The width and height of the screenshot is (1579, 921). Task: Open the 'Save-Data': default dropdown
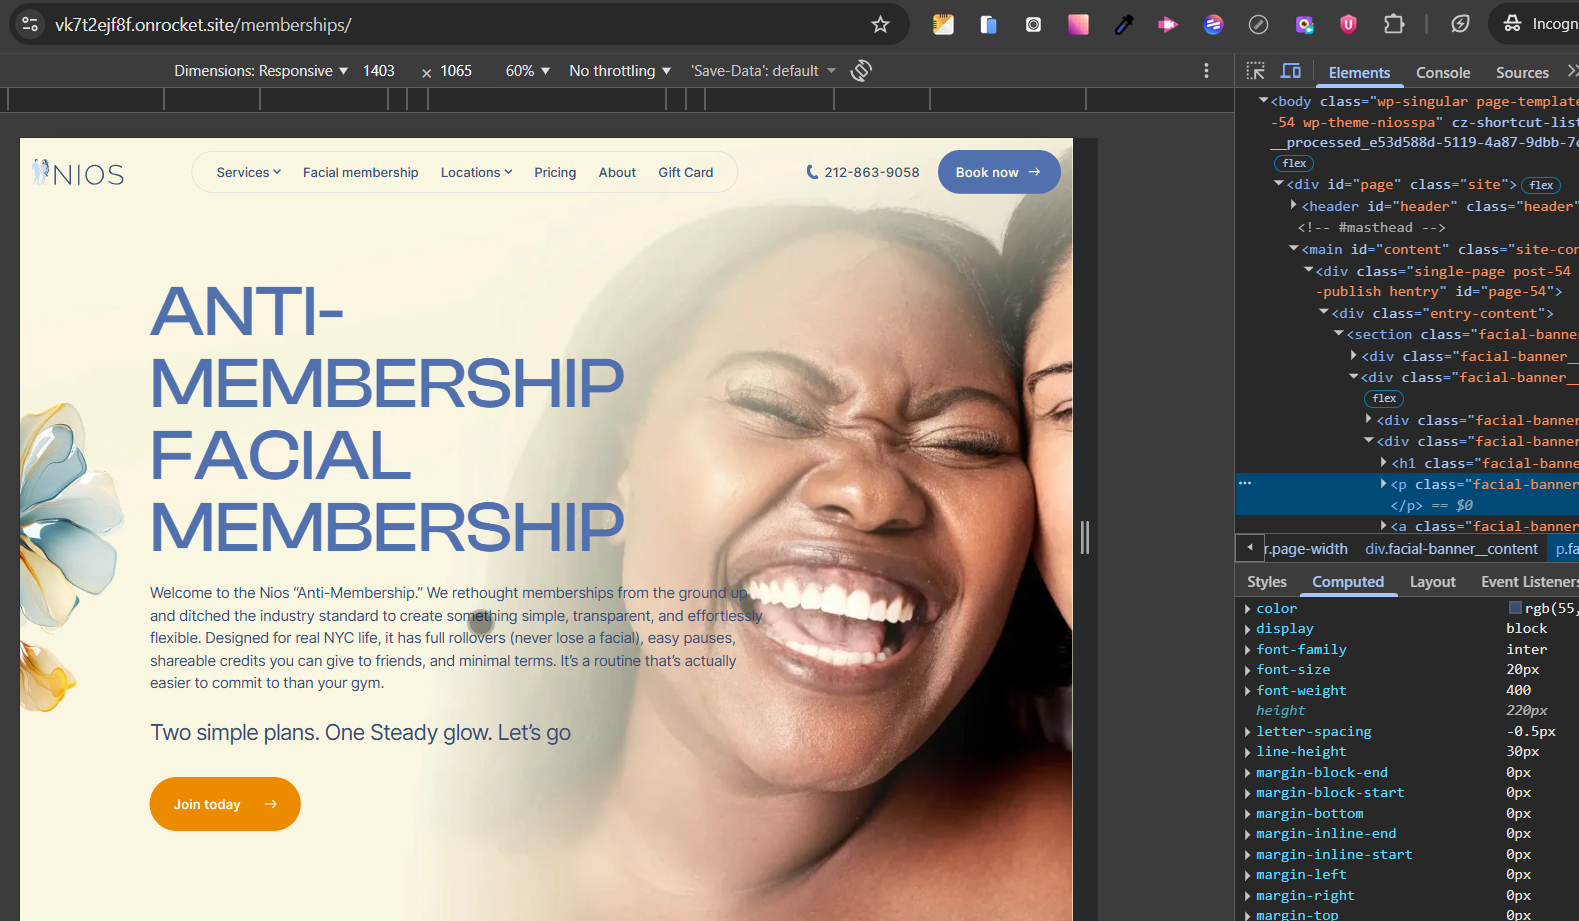763,71
